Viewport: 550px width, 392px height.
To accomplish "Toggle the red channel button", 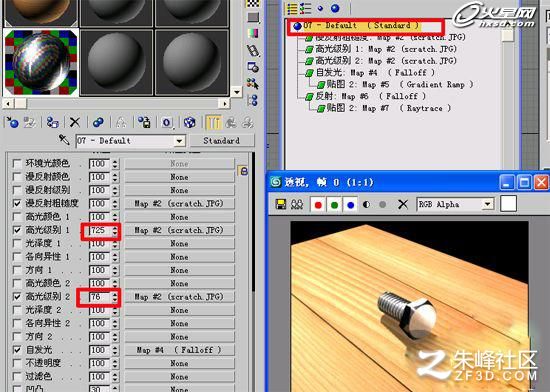I will [x=318, y=205].
